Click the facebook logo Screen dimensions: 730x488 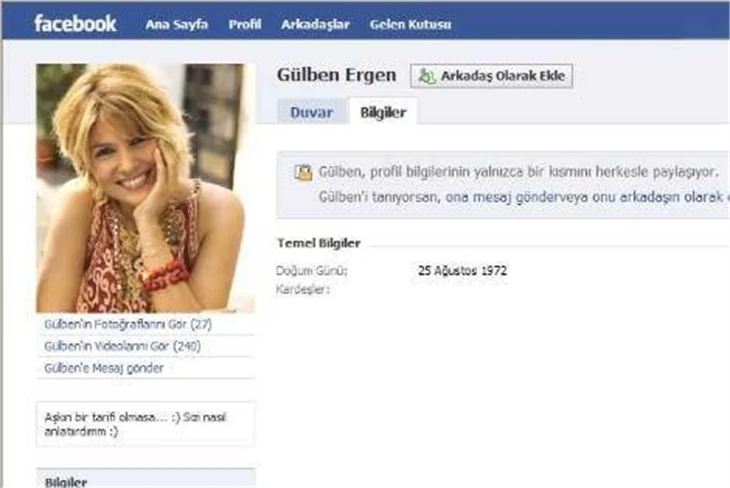[75, 23]
